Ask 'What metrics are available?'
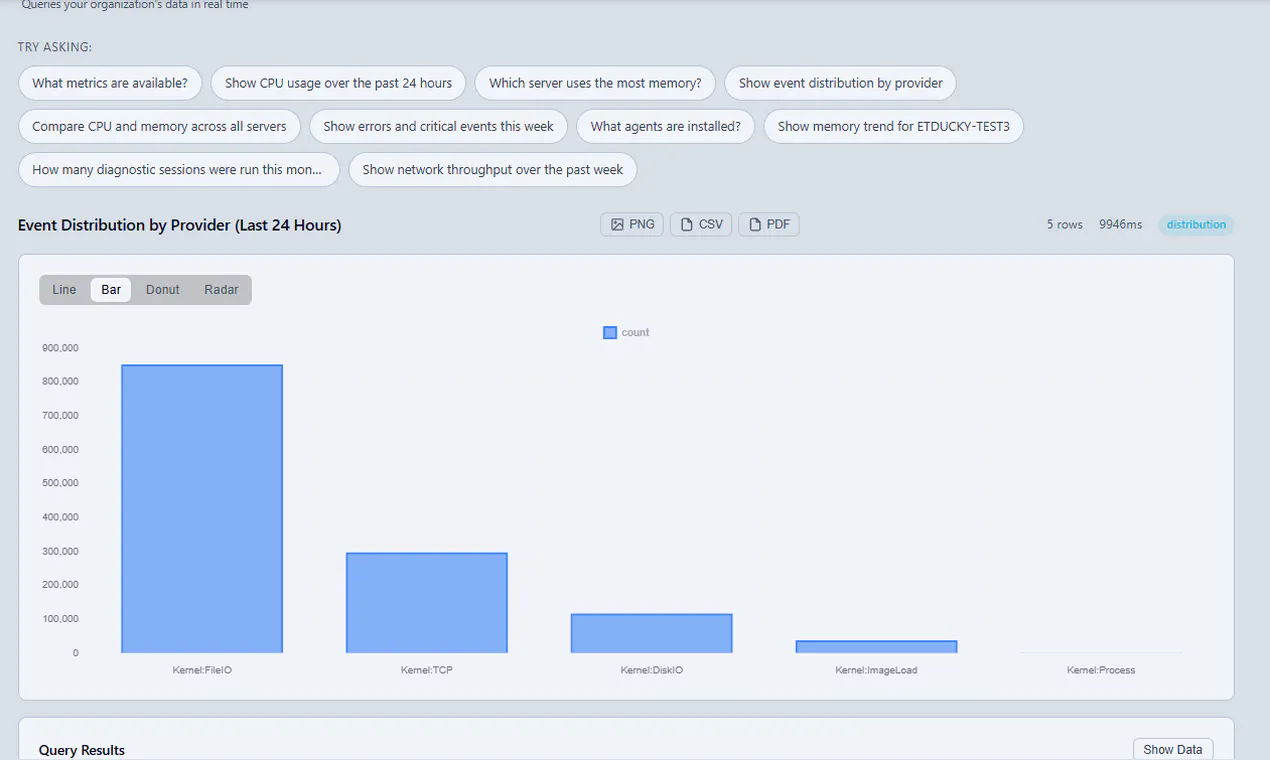Screen dimensions: 1270x760 110,83
